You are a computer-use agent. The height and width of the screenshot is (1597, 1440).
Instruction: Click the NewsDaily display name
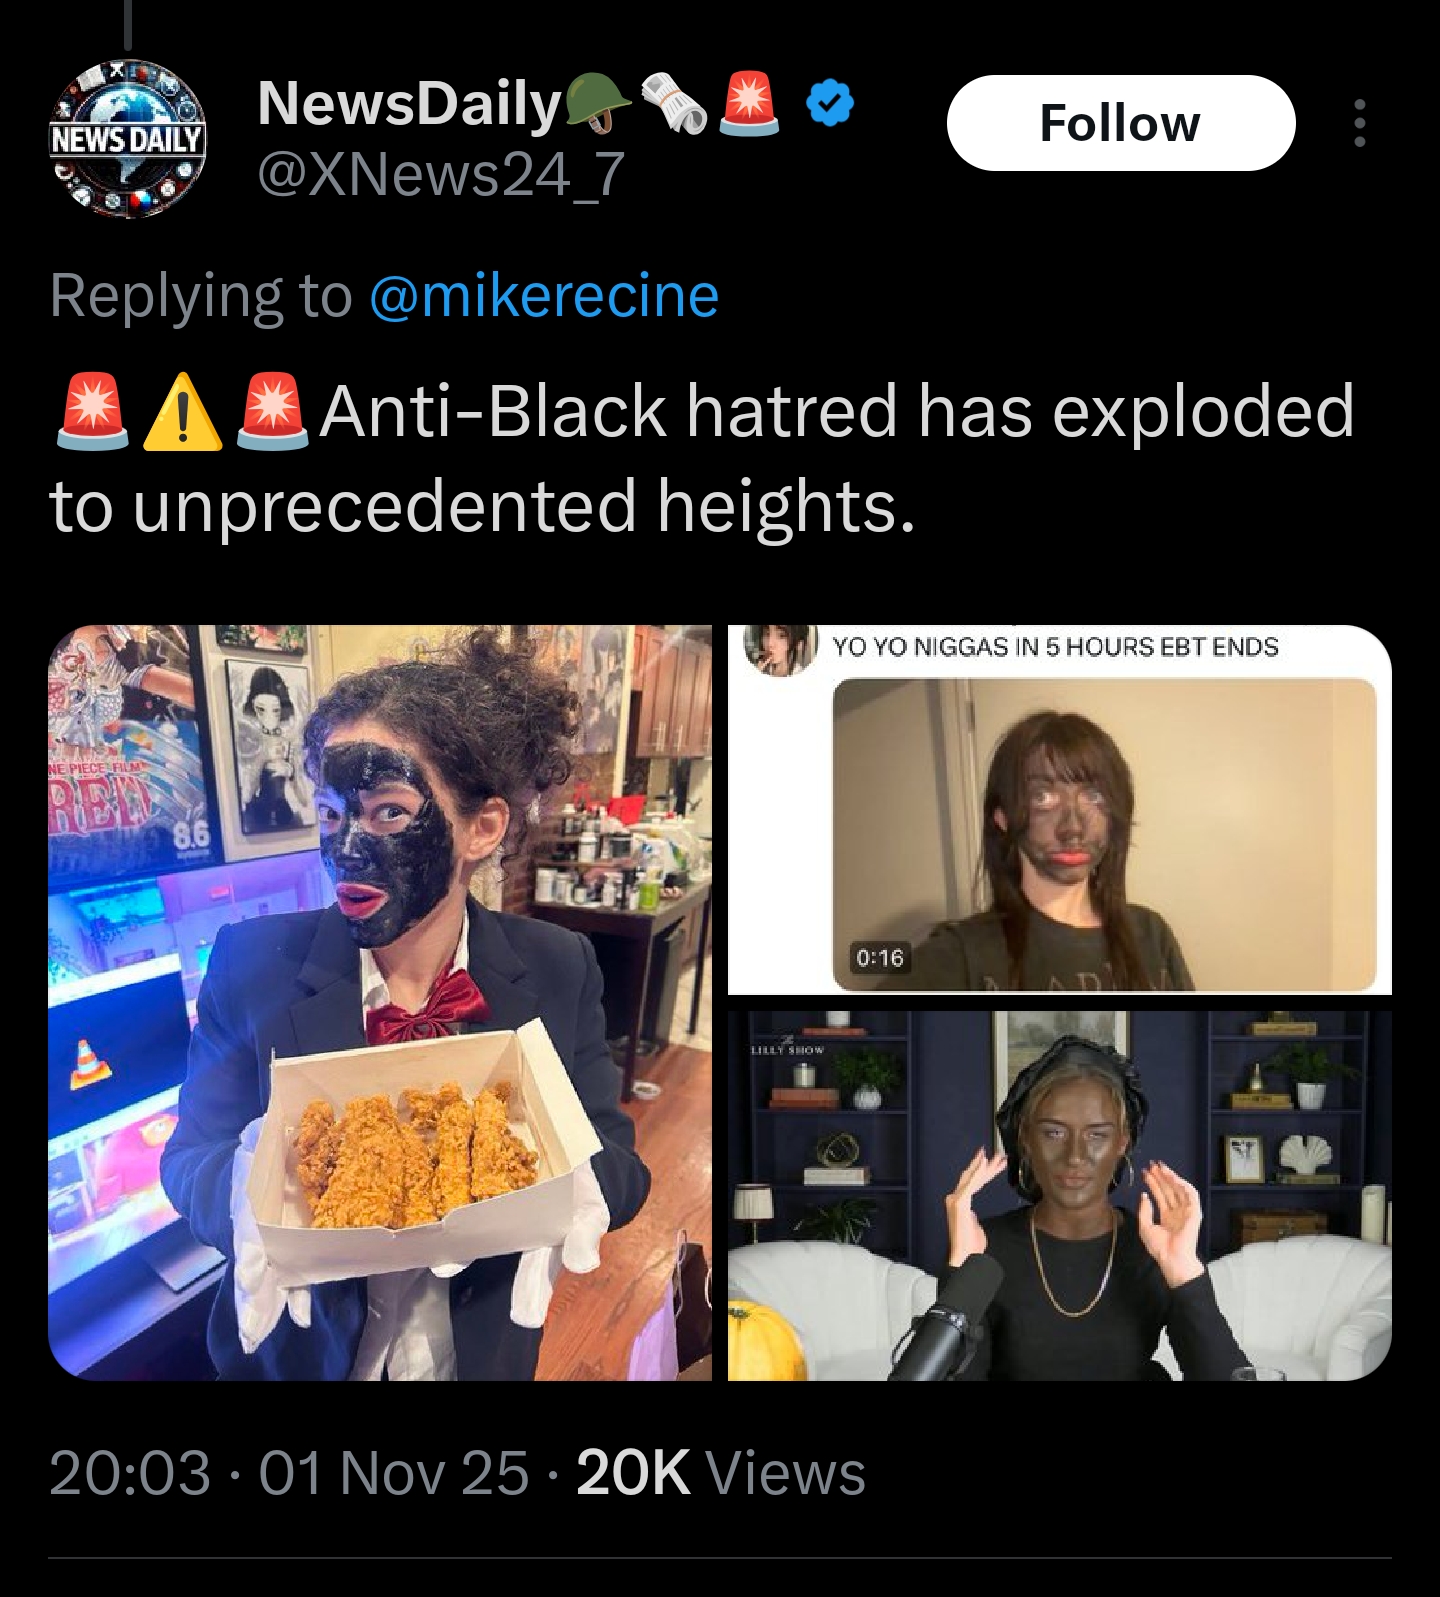[x=409, y=104]
